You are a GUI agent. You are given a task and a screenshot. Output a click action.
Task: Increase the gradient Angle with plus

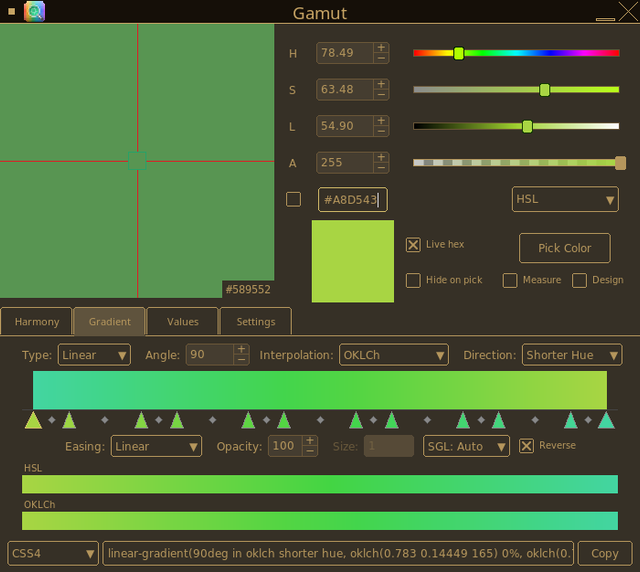pyautogui.click(x=241, y=349)
